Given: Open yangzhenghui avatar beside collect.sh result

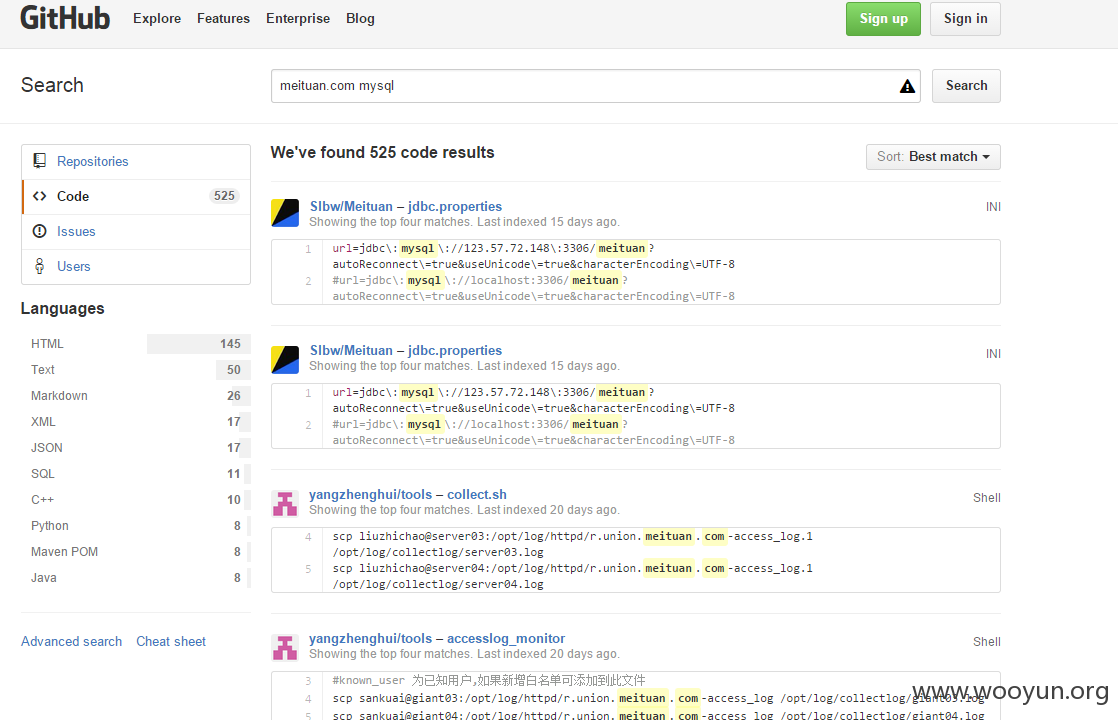Looking at the screenshot, I should click(x=285, y=504).
